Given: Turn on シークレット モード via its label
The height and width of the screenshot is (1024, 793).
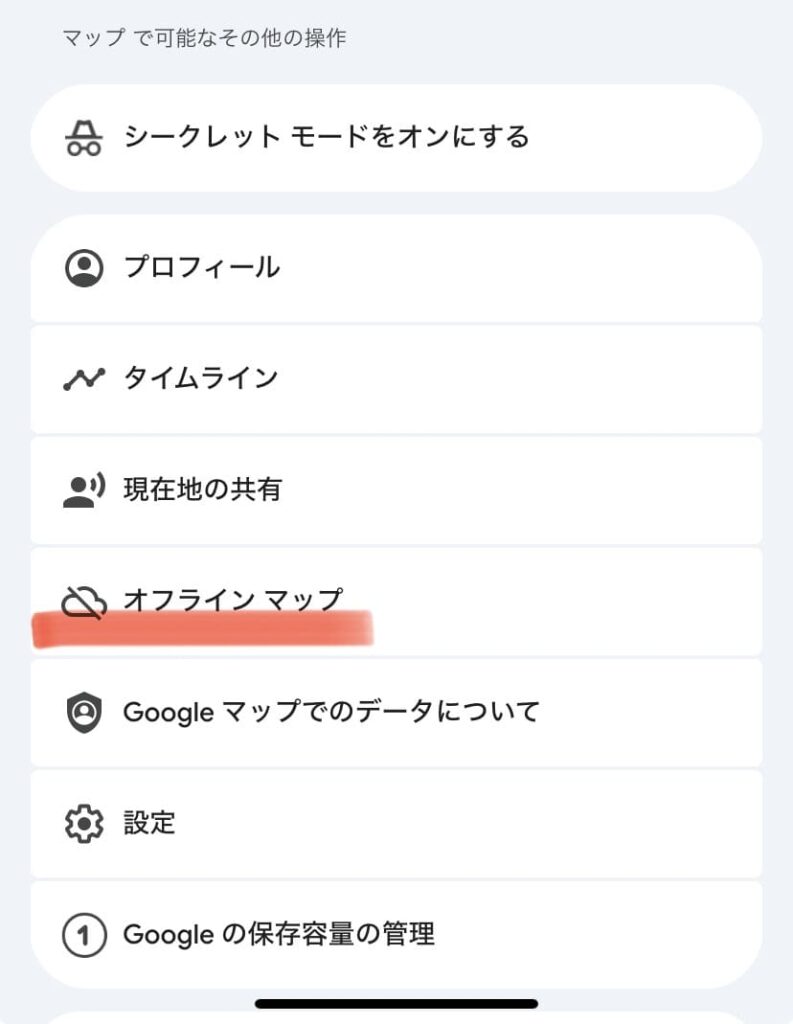Looking at the screenshot, I should (326, 137).
